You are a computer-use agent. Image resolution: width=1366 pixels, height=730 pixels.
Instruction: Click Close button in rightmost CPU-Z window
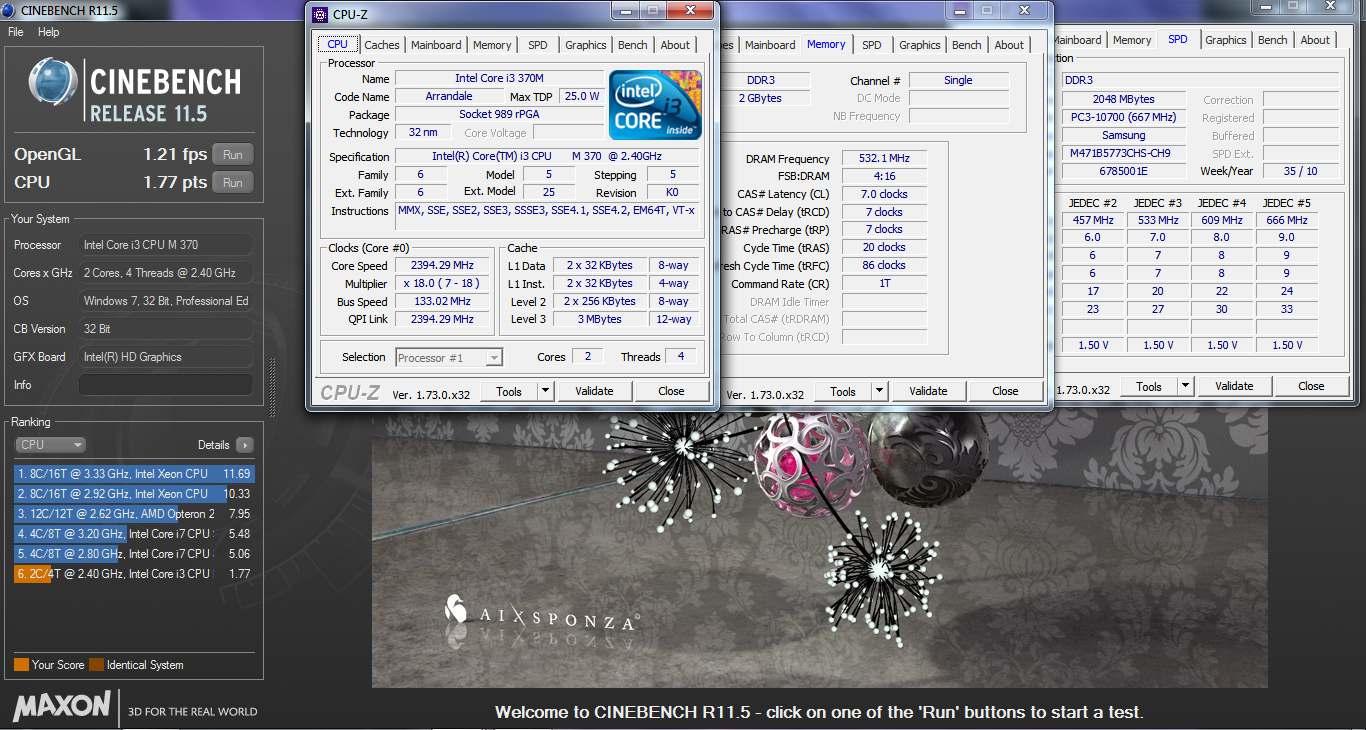[1311, 386]
